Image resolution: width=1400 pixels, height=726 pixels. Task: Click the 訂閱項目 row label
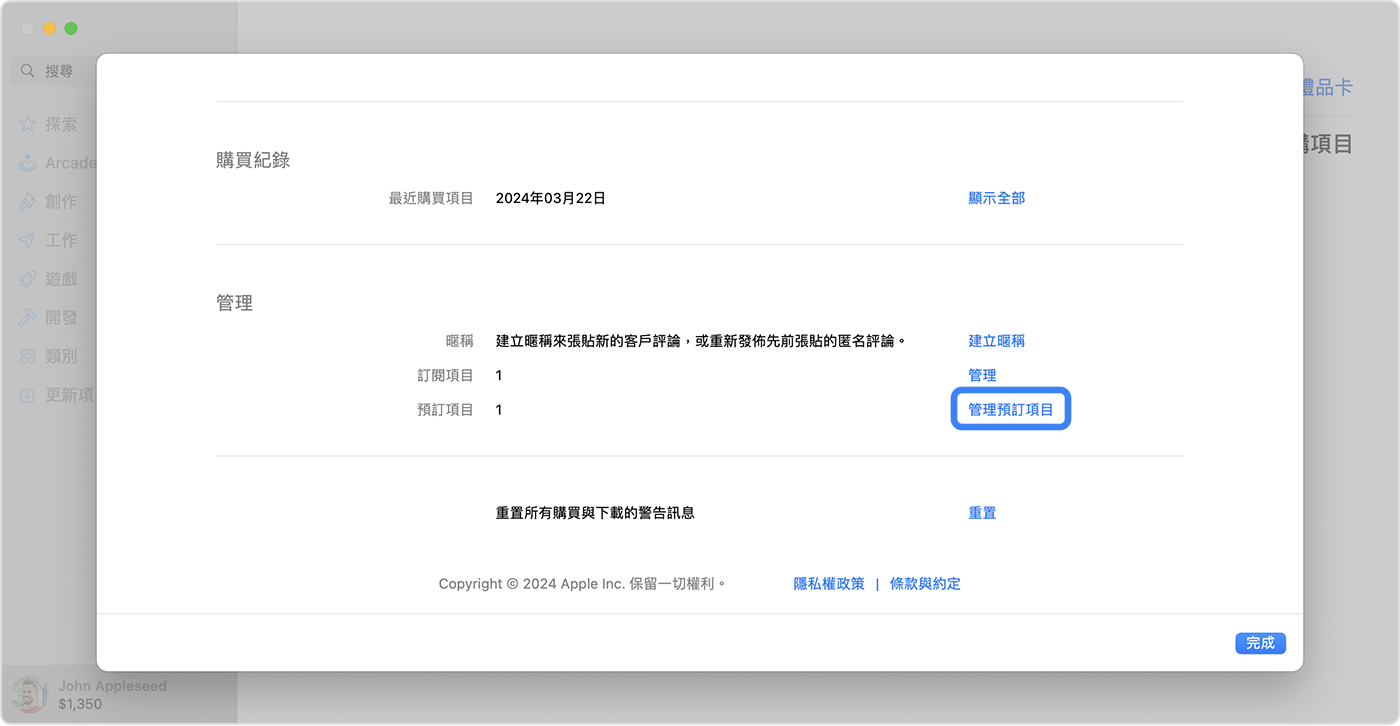[x=446, y=375]
